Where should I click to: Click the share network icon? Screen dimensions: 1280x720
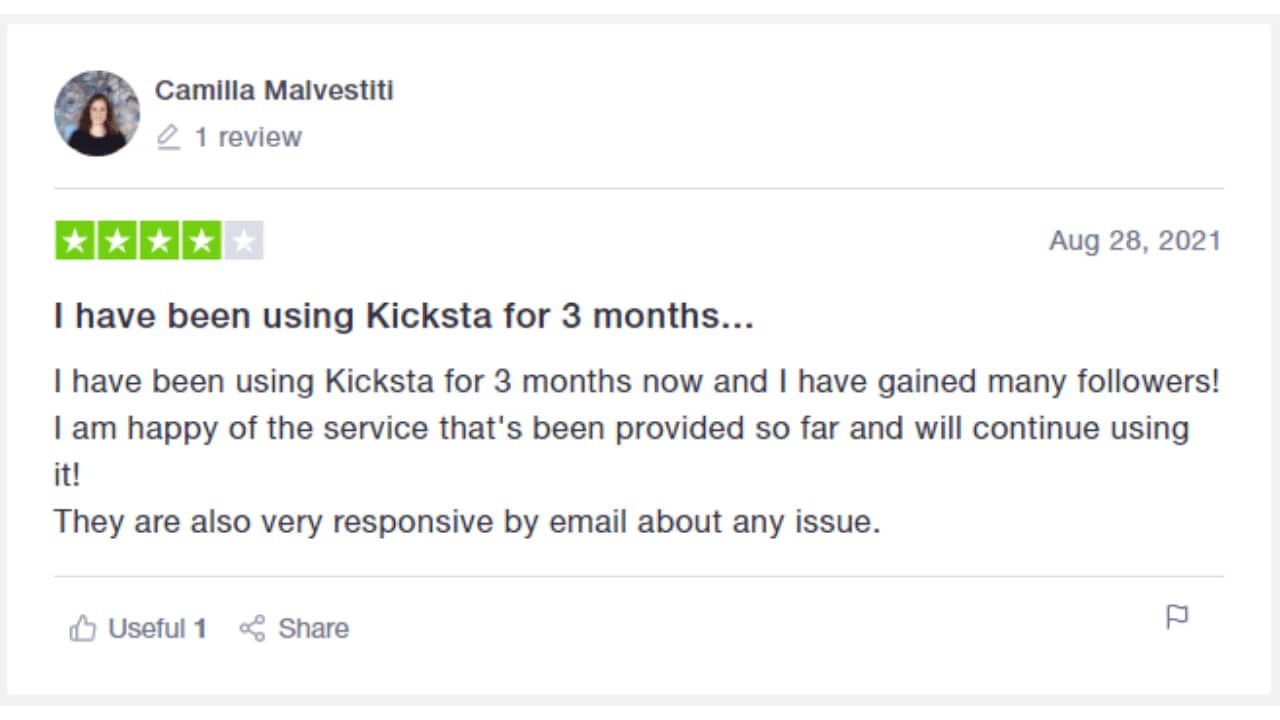[252, 629]
